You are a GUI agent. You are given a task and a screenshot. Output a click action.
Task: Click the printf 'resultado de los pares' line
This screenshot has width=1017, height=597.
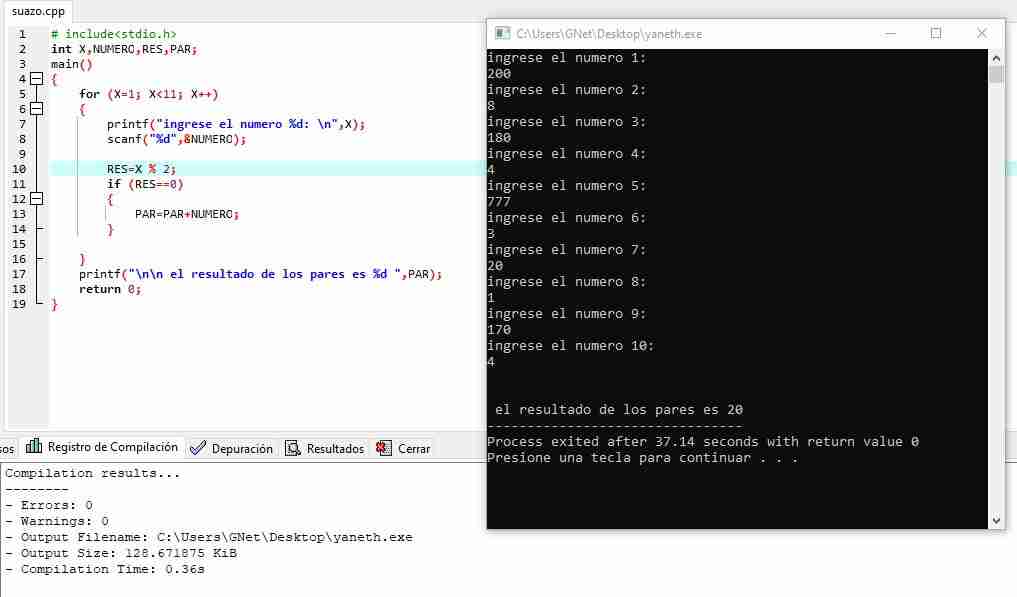pos(261,274)
